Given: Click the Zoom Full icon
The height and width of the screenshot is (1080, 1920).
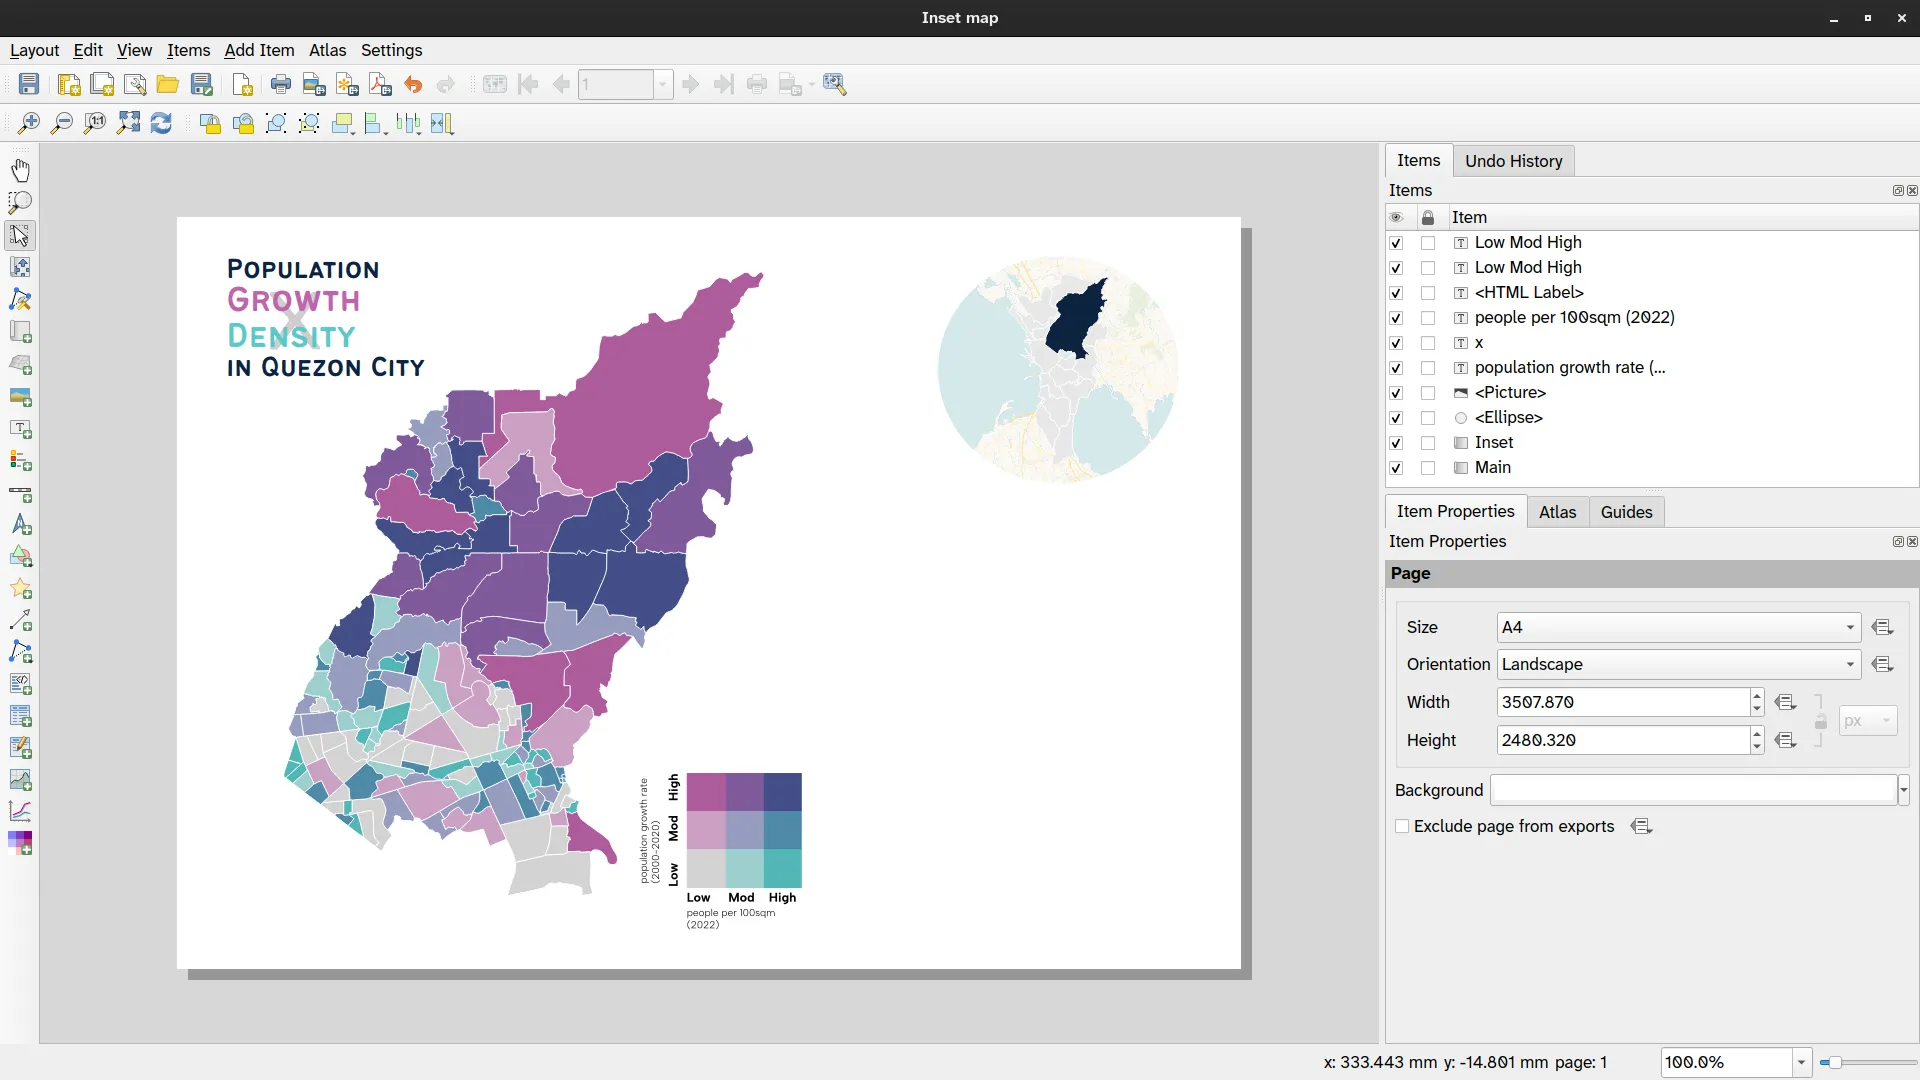Looking at the screenshot, I should (x=128, y=123).
